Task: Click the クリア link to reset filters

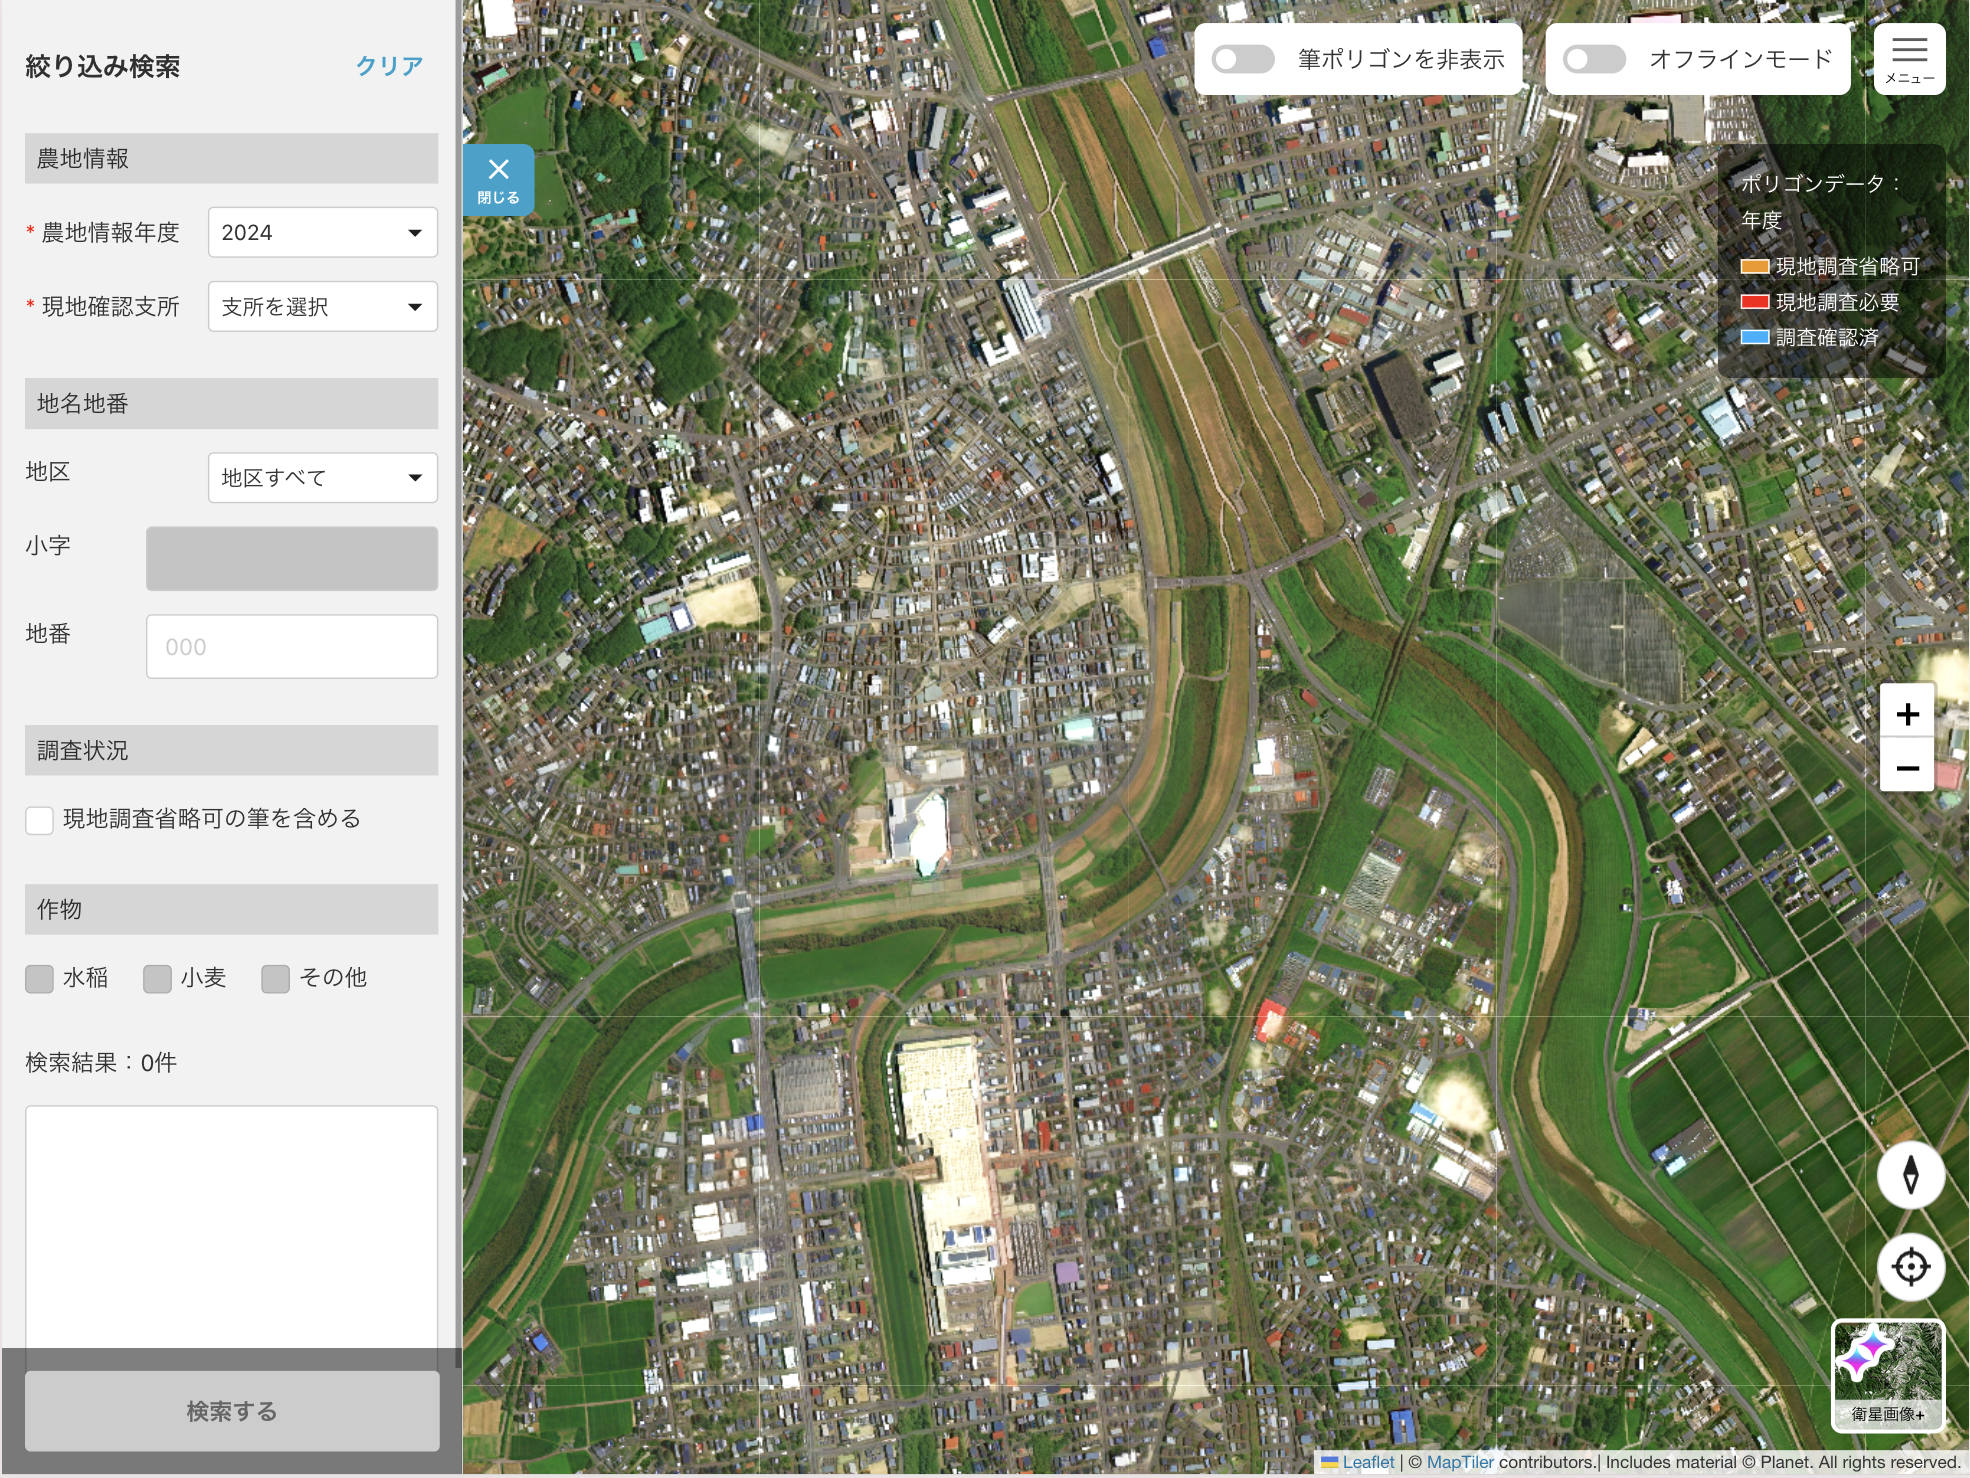Action: click(x=389, y=66)
